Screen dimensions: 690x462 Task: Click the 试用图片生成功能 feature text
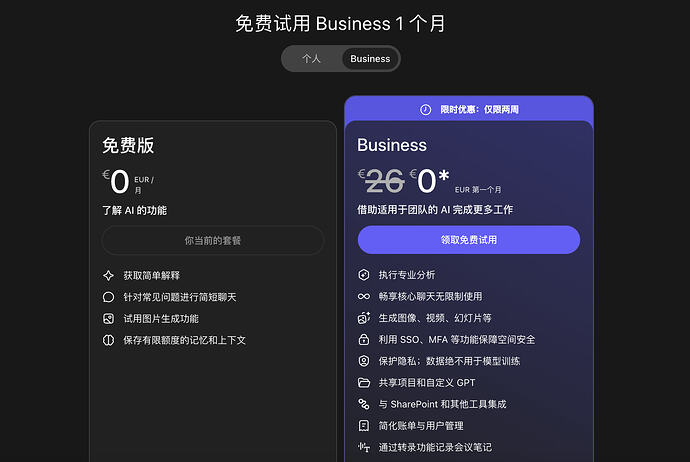[x=161, y=319]
